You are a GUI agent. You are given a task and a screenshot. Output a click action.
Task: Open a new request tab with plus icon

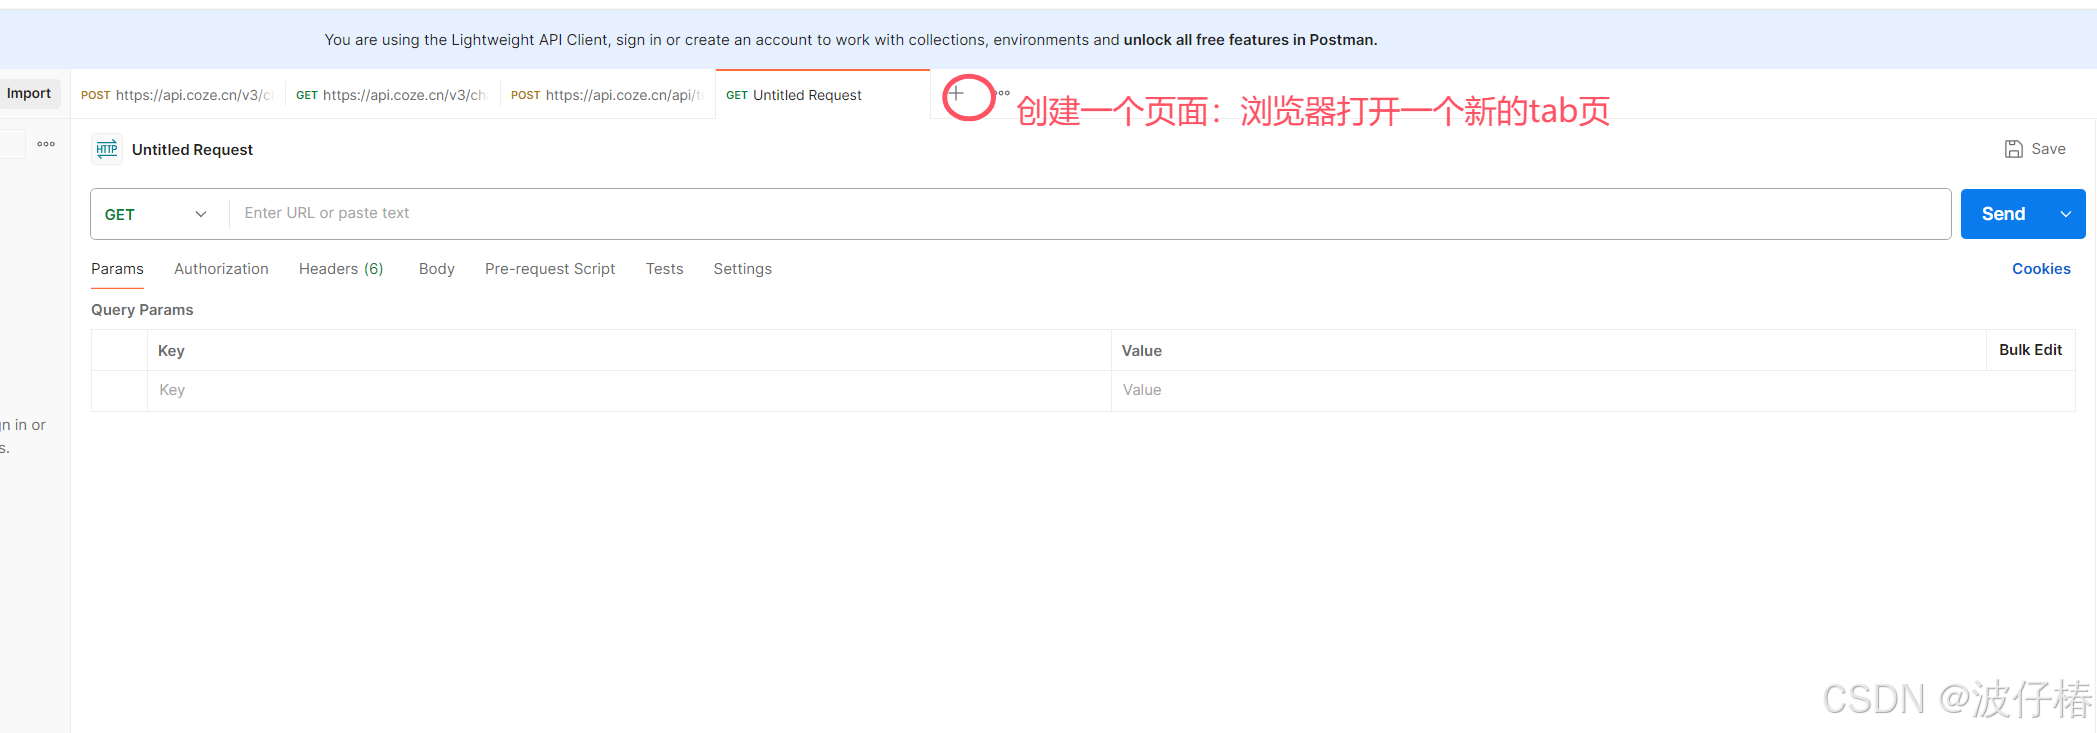(956, 94)
